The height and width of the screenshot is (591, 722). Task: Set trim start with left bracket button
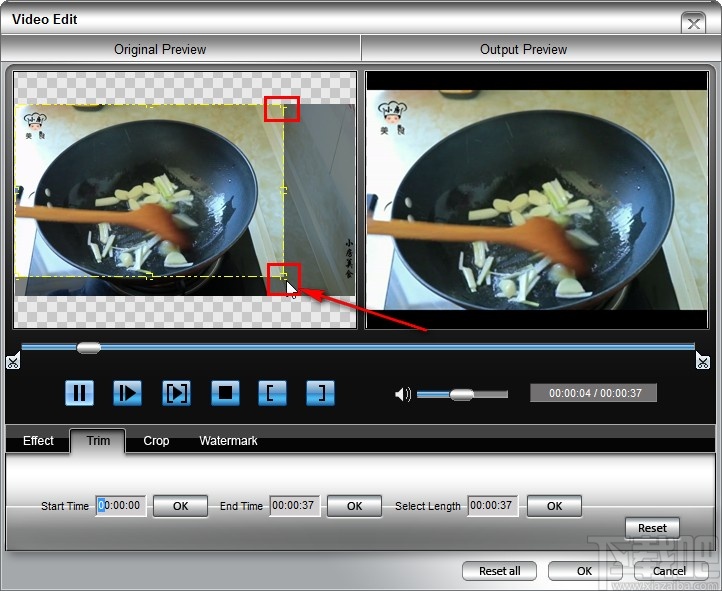click(272, 393)
